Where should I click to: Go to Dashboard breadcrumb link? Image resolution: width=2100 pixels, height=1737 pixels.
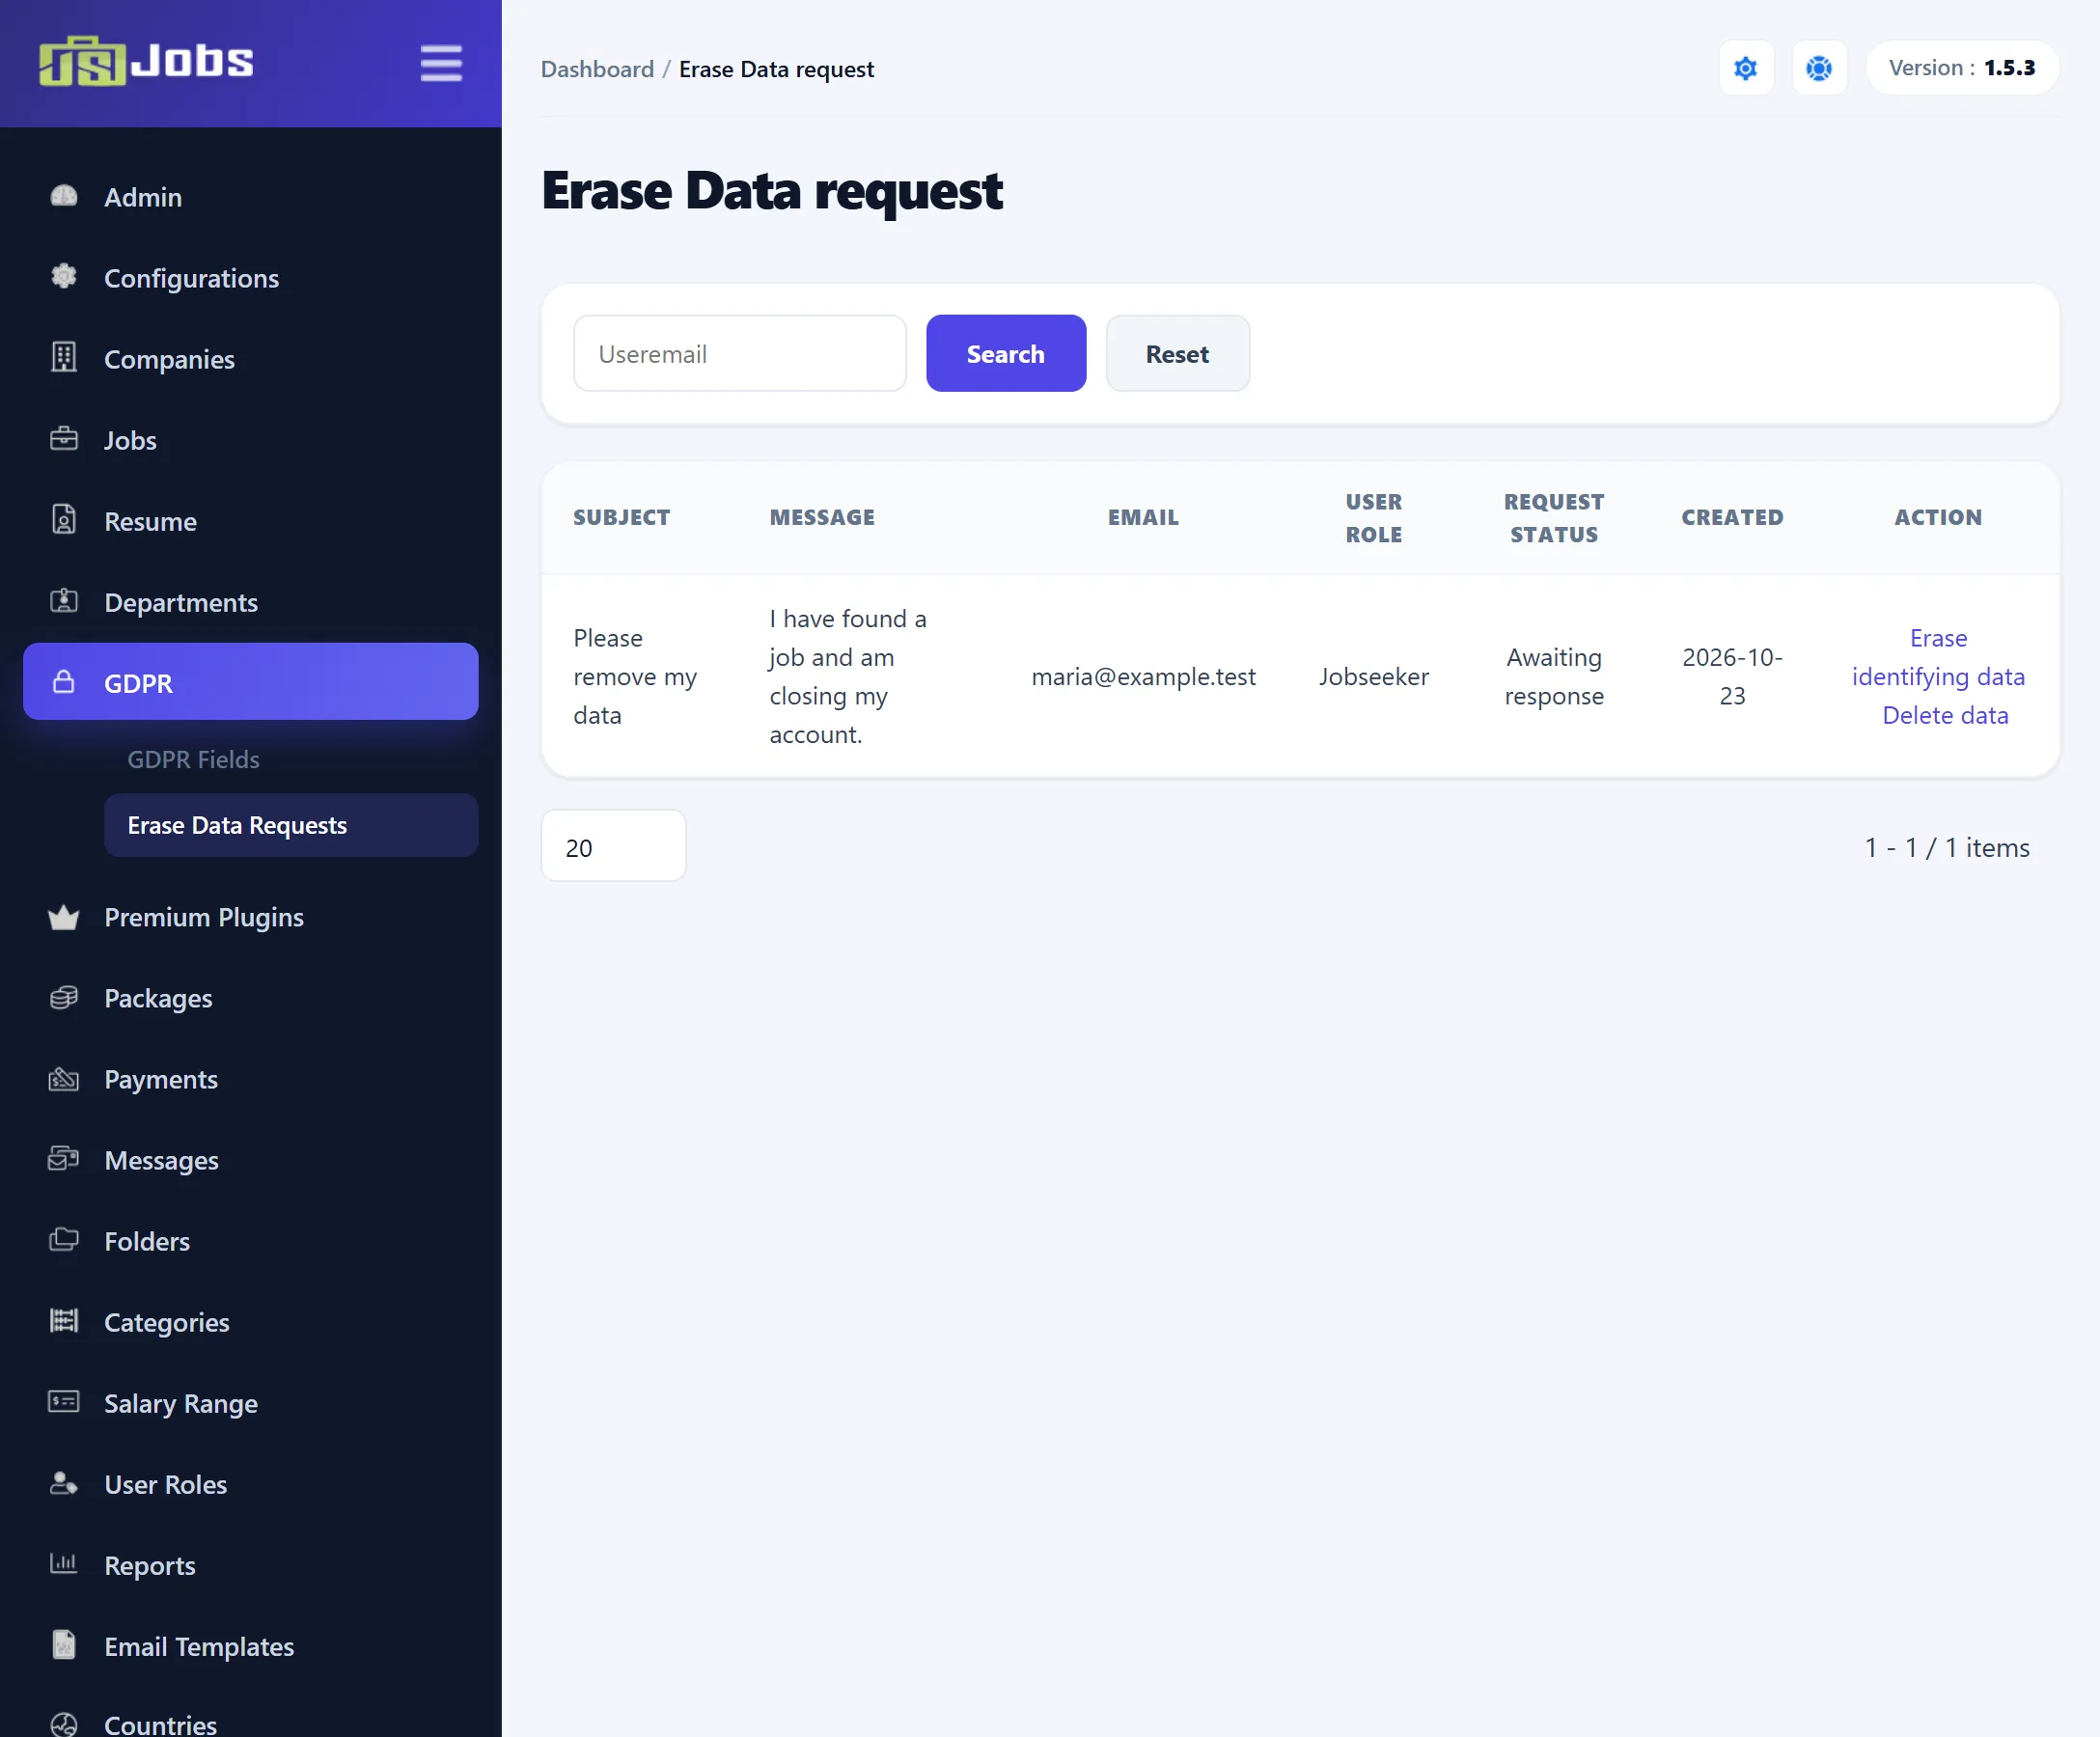597,69
